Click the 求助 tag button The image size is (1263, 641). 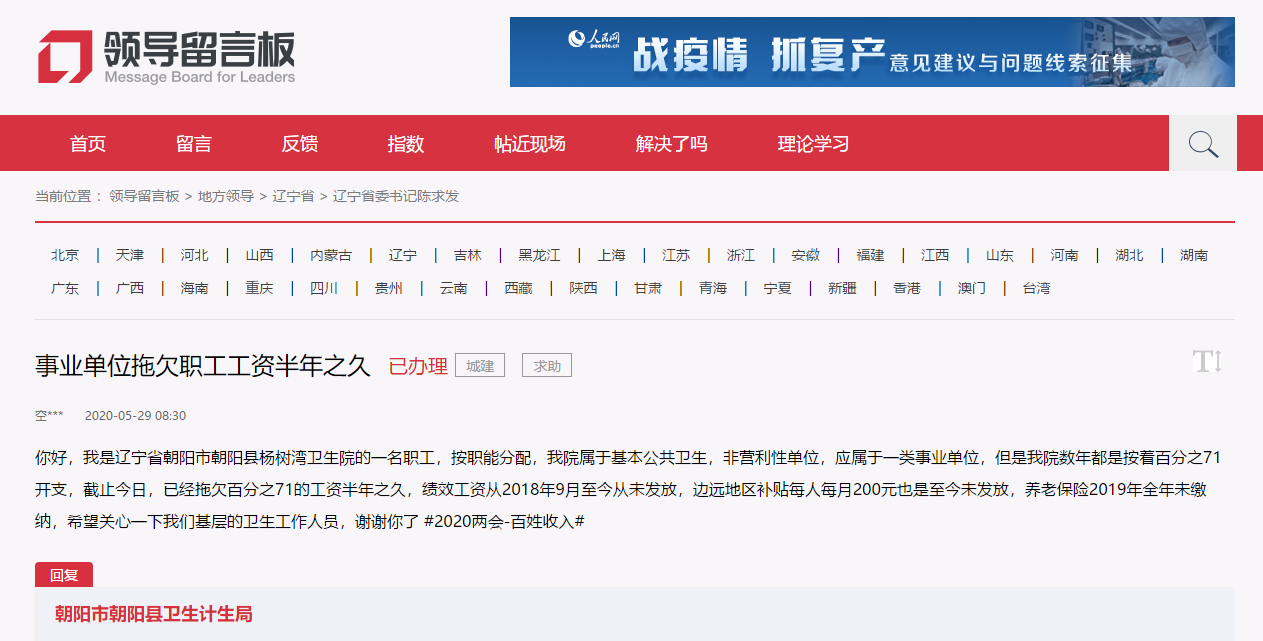(x=547, y=366)
